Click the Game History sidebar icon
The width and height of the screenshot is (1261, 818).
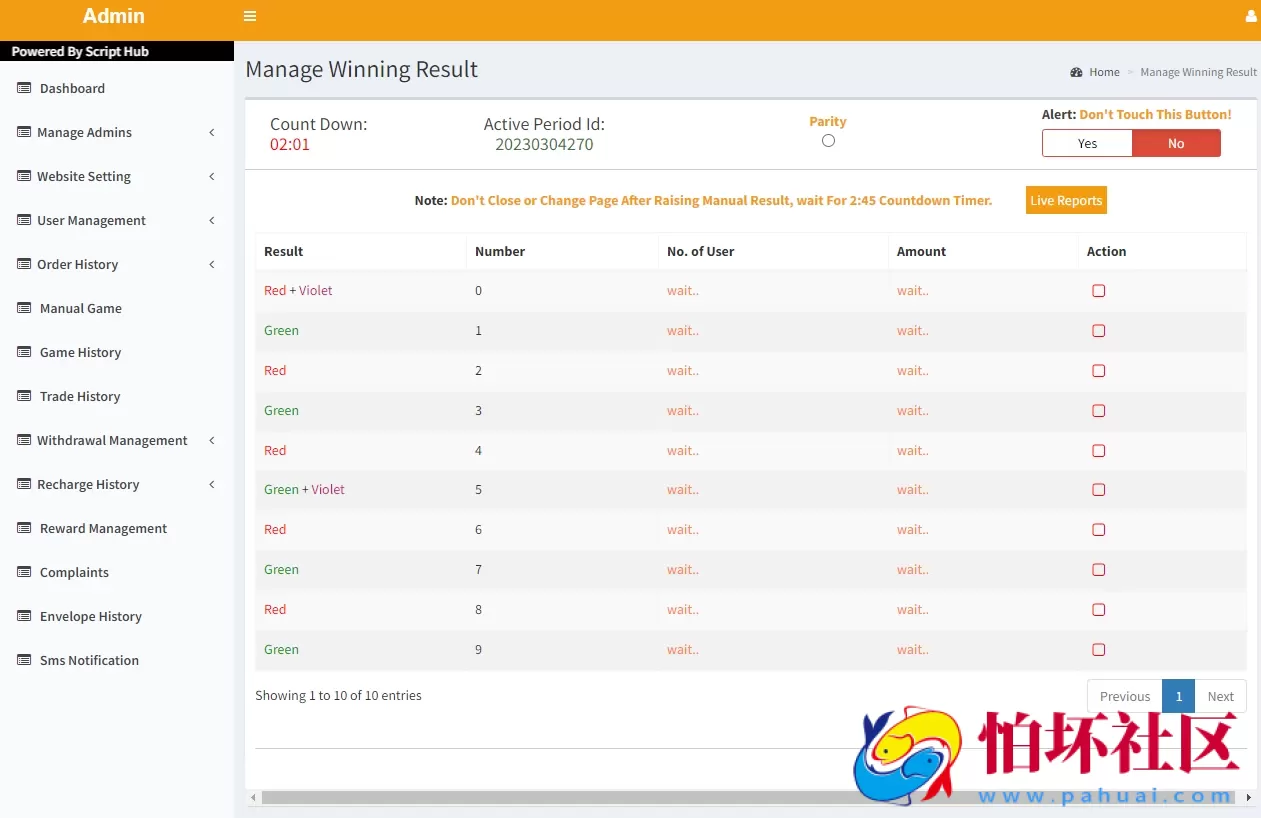(x=24, y=352)
